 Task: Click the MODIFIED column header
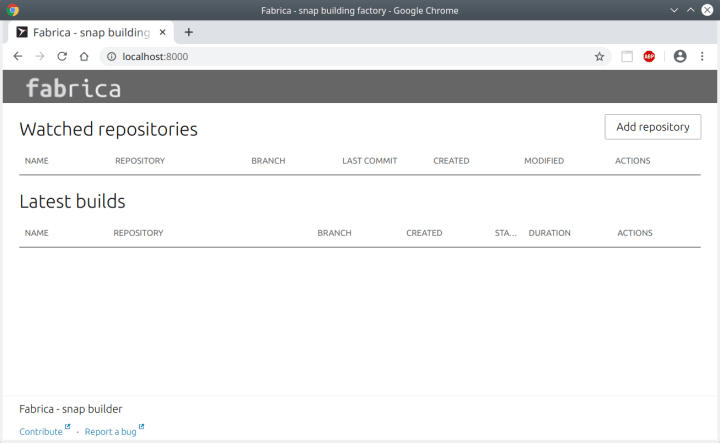(544, 161)
